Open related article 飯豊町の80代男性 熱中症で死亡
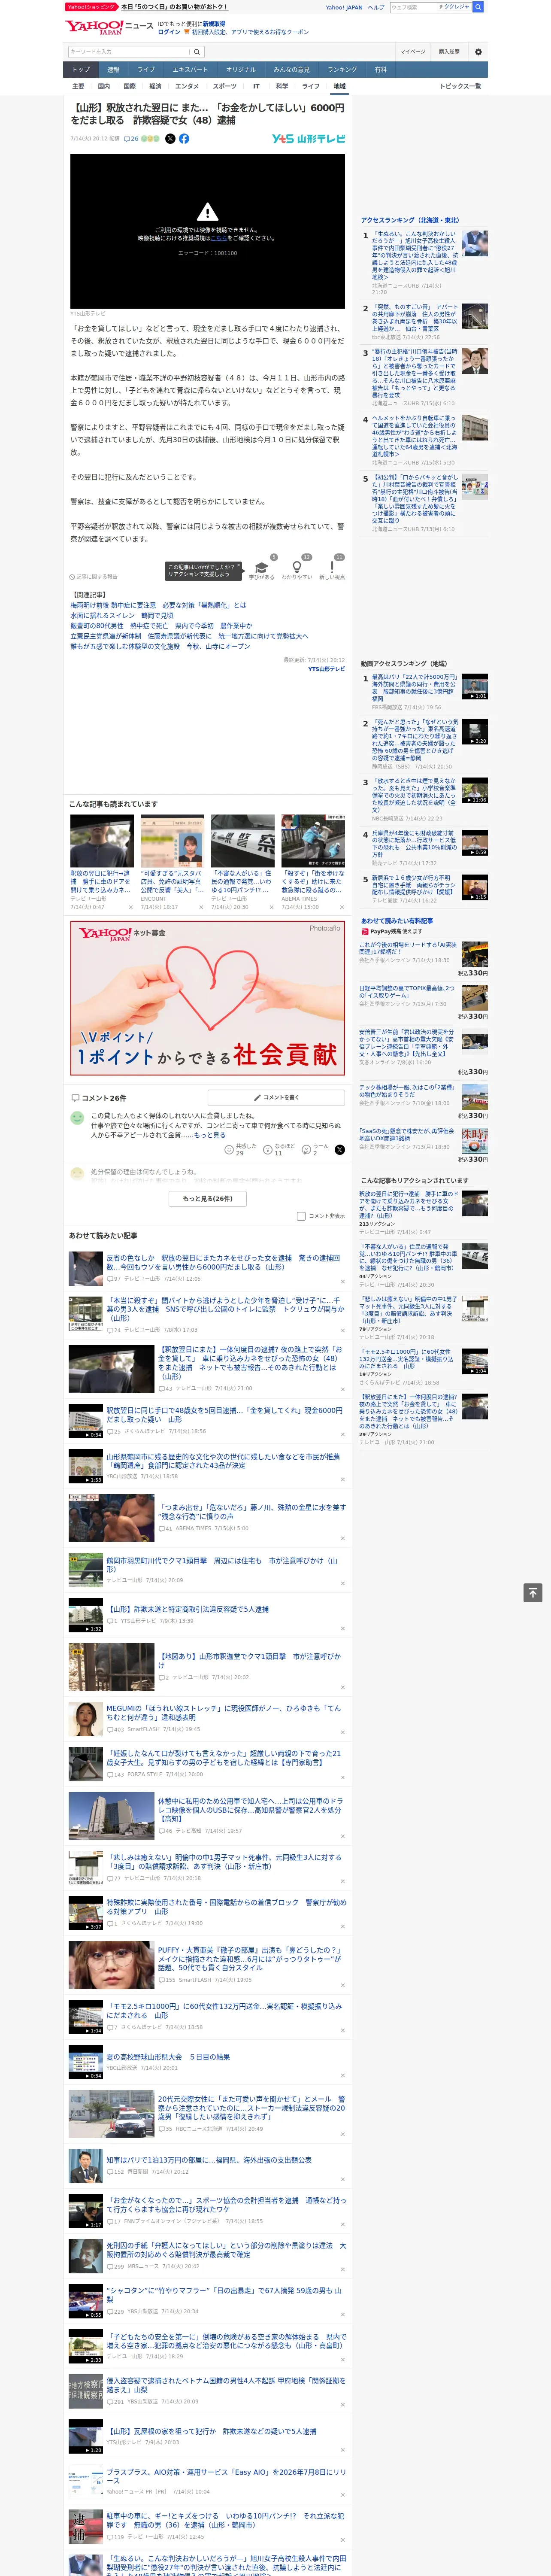 coord(161,626)
